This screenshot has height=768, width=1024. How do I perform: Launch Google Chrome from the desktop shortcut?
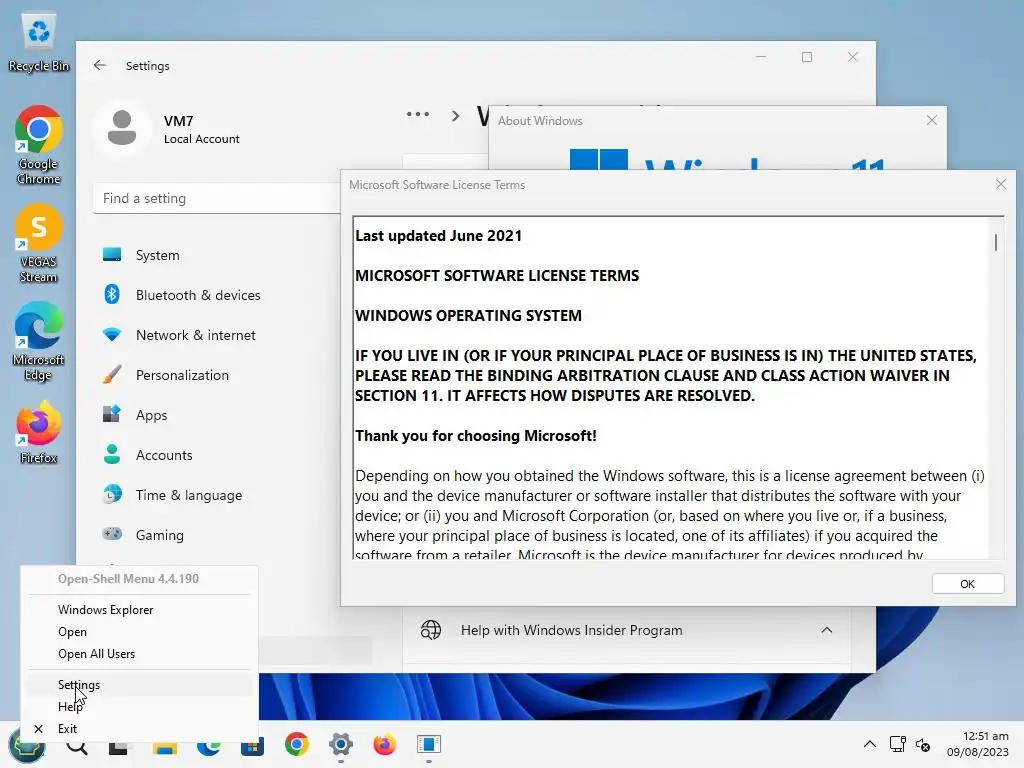39,144
